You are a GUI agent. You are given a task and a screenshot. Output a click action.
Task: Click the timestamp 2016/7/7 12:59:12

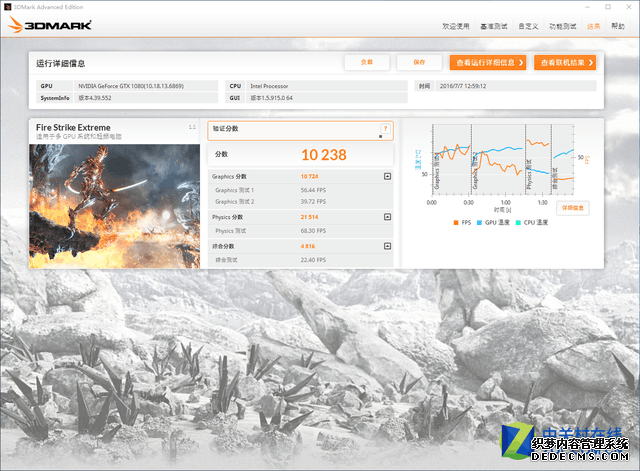tap(463, 86)
